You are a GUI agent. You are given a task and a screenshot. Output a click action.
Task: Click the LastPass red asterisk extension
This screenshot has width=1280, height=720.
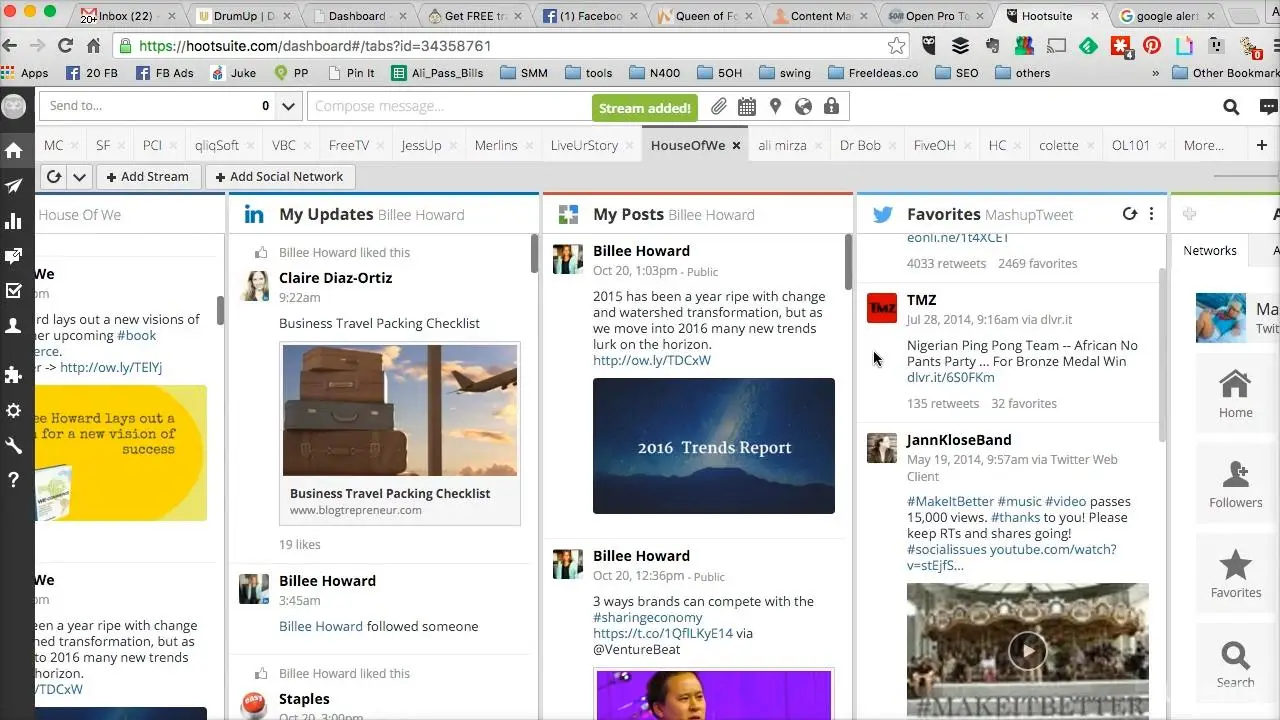click(x=1121, y=46)
